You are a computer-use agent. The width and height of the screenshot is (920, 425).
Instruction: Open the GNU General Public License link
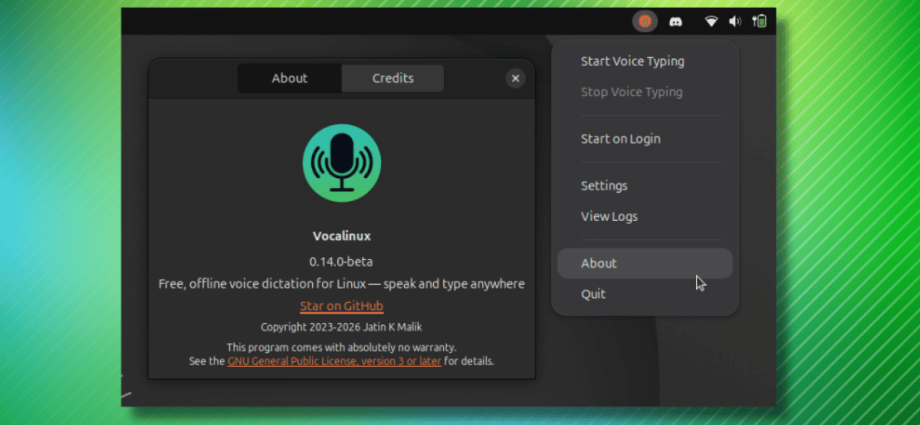pos(334,361)
